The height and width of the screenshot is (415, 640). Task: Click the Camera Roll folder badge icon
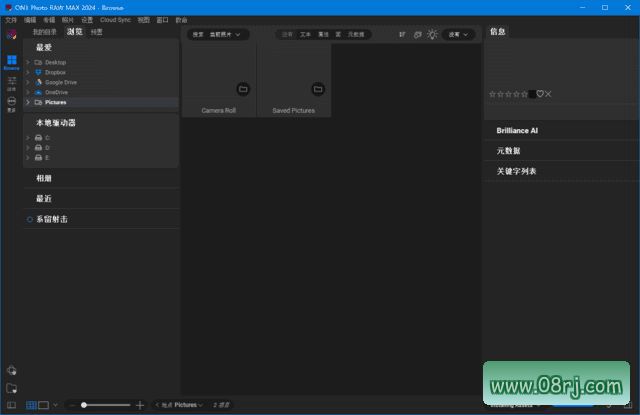point(243,89)
